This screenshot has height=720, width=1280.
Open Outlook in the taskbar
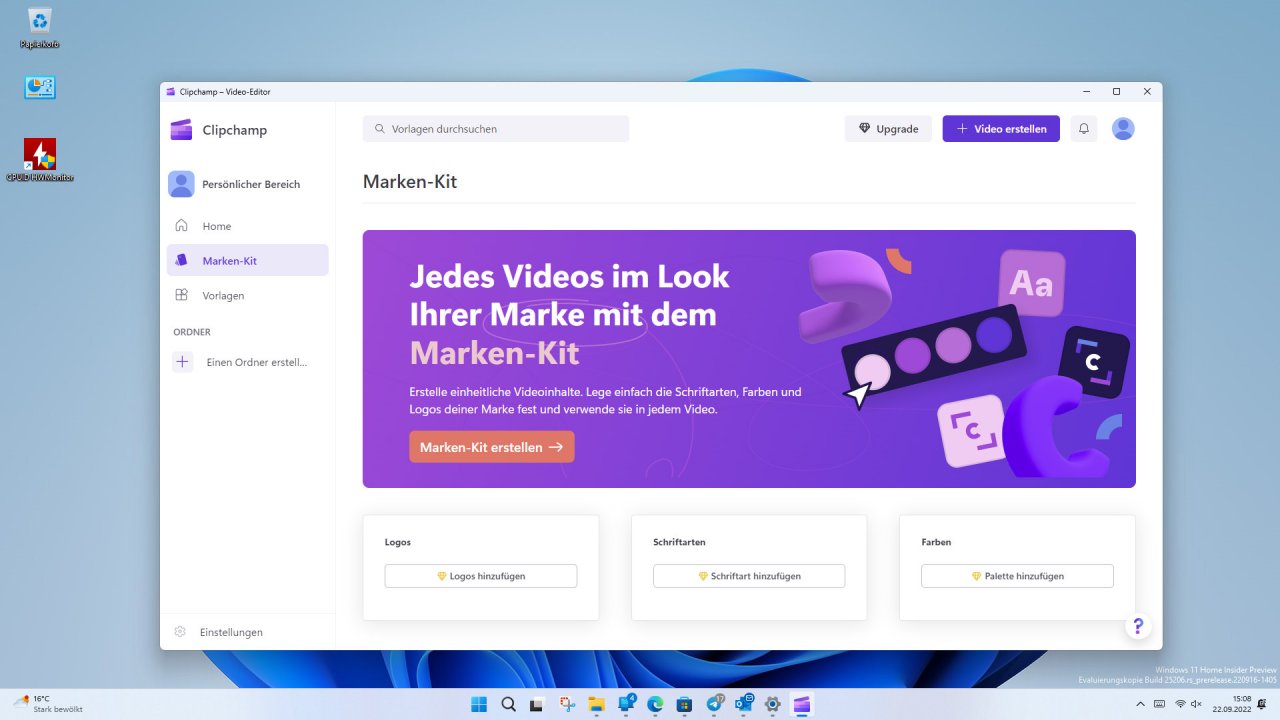point(743,704)
